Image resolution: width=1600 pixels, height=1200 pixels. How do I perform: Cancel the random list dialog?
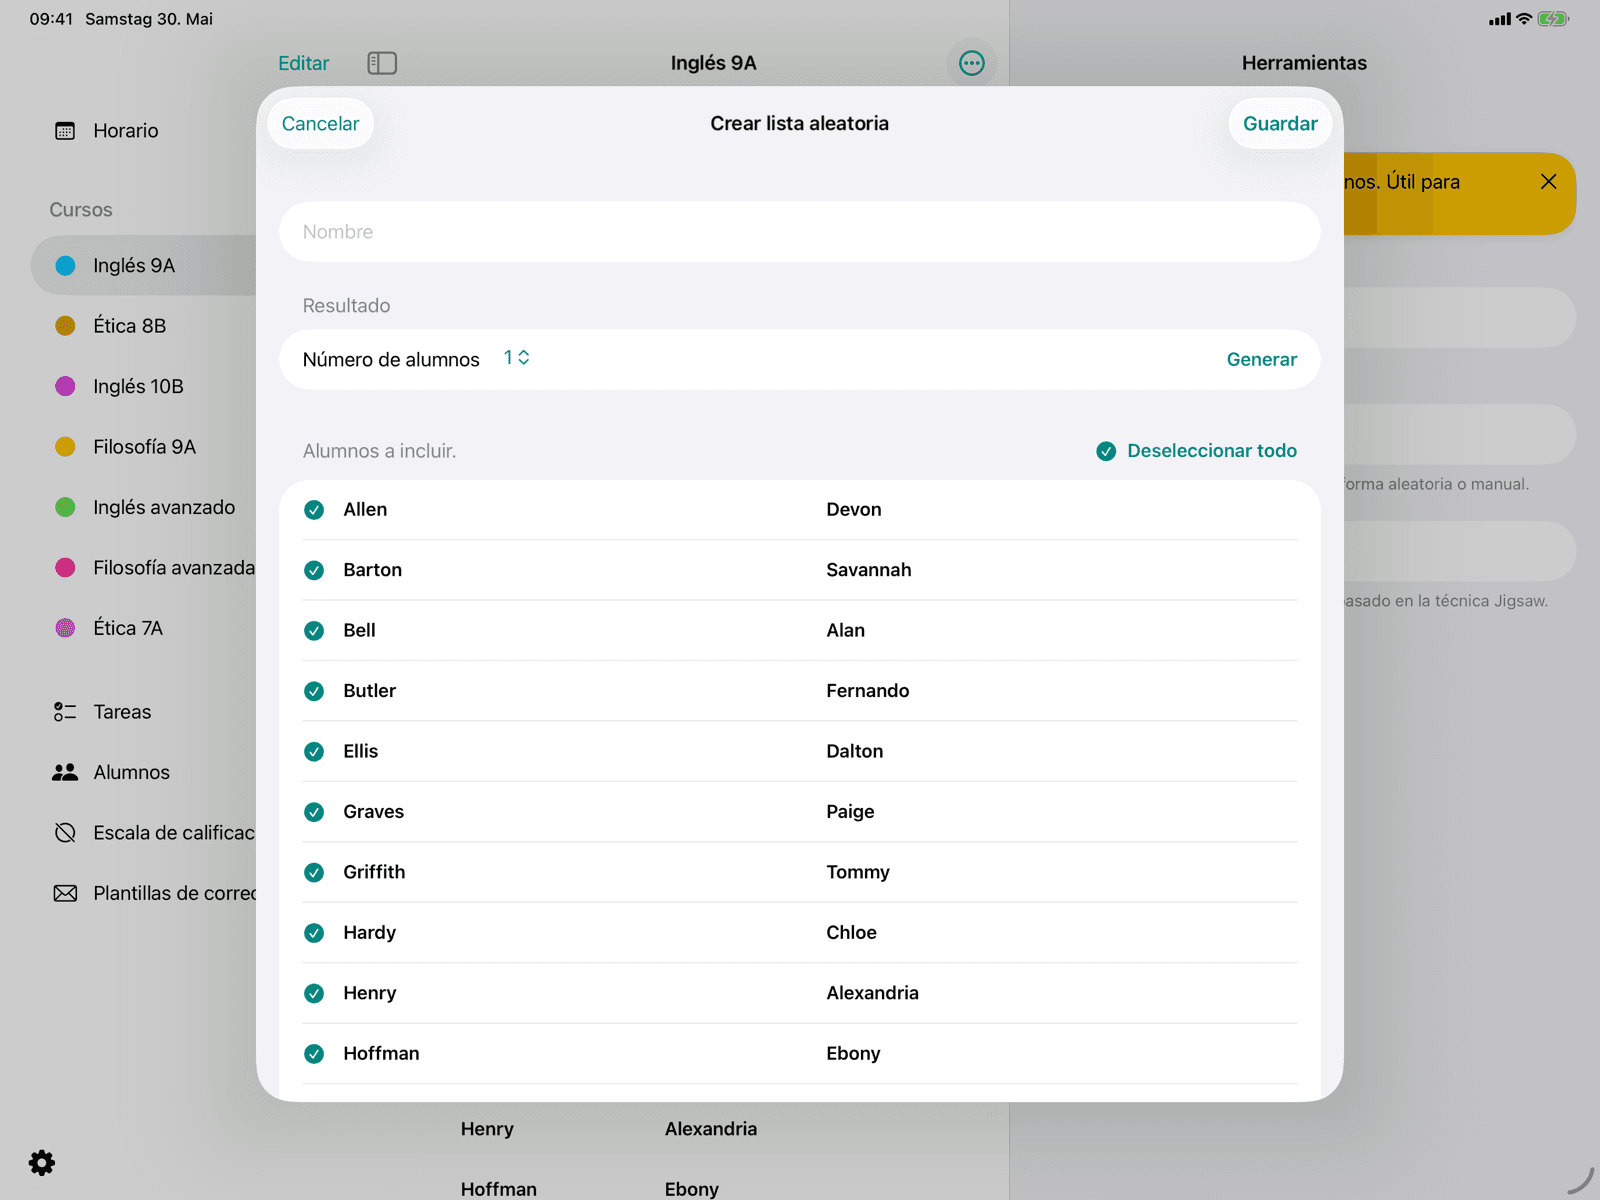click(x=320, y=124)
